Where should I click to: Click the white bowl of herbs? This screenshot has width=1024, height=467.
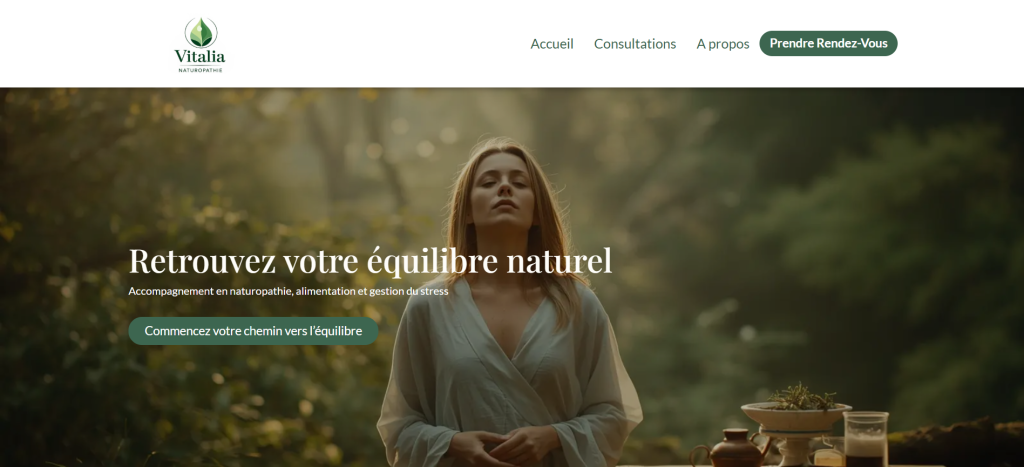click(795, 415)
